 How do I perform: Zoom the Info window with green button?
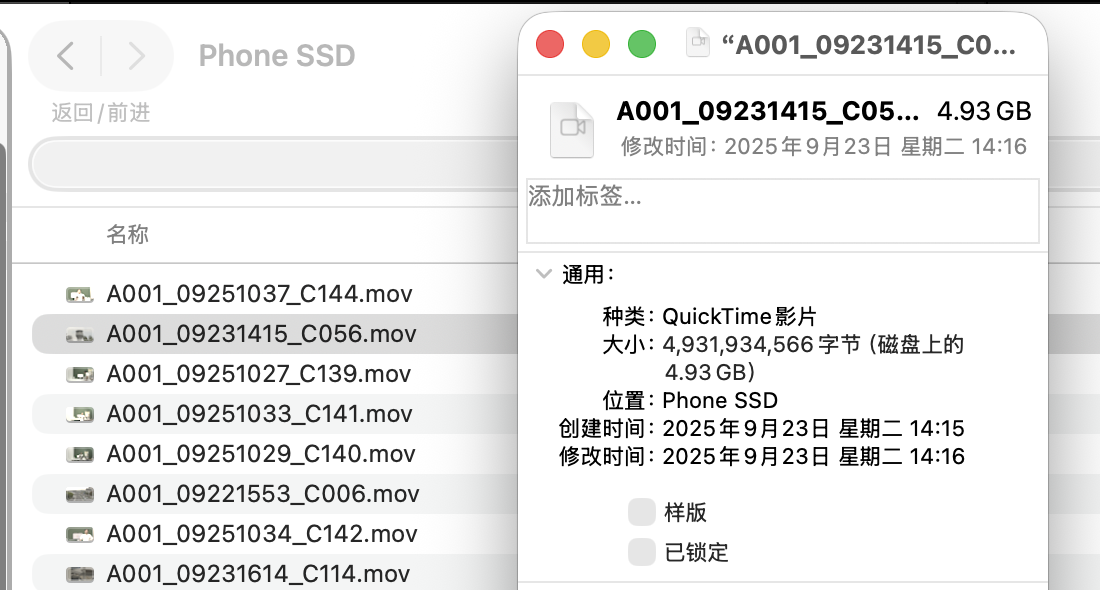[x=641, y=44]
